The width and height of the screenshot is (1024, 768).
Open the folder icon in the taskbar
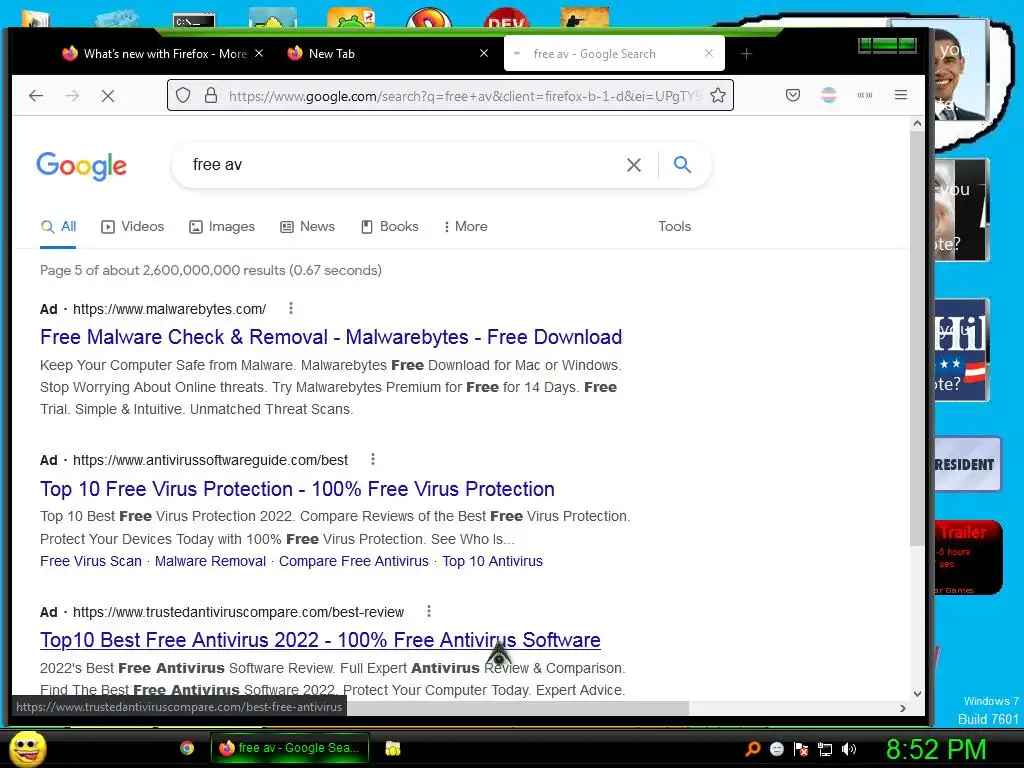(392, 748)
